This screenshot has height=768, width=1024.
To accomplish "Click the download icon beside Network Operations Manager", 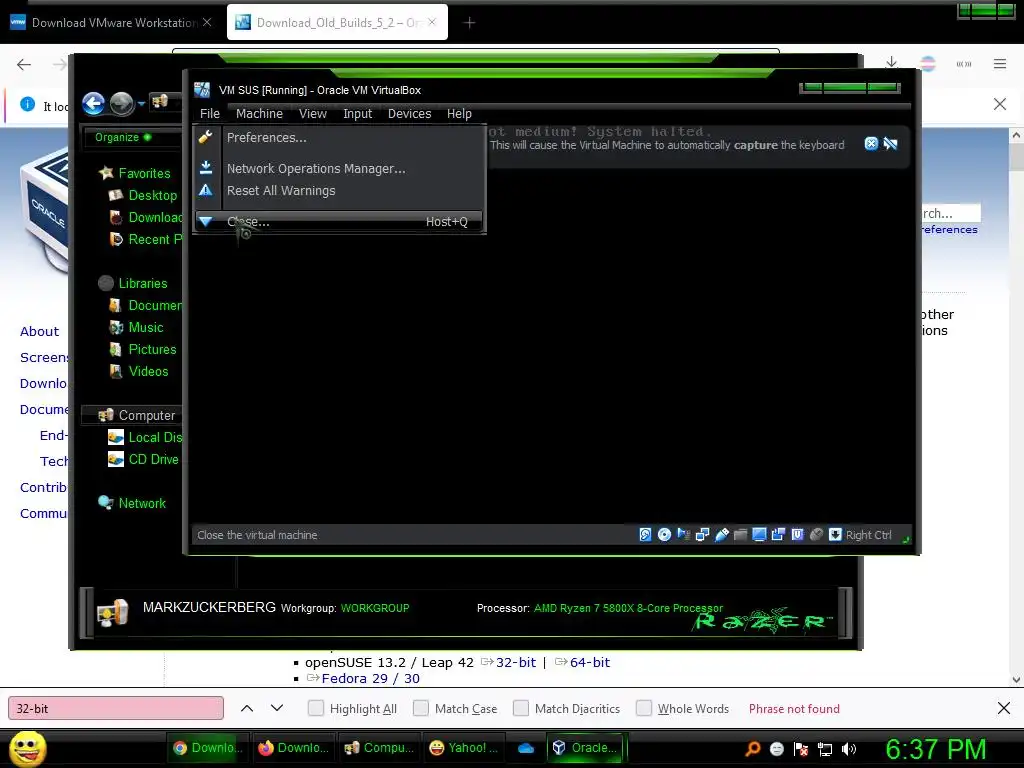I will (x=206, y=168).
